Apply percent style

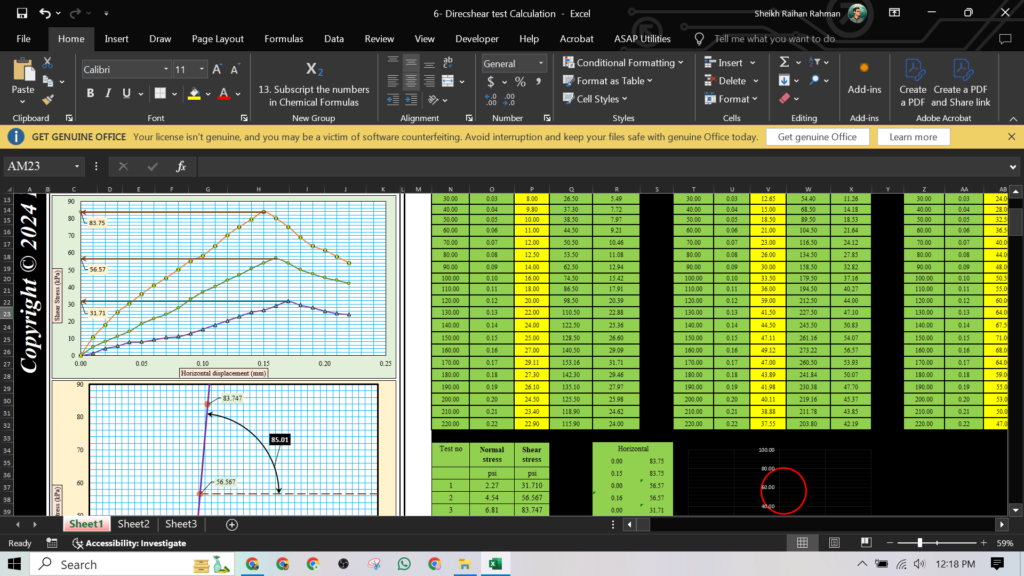point(520,82)
